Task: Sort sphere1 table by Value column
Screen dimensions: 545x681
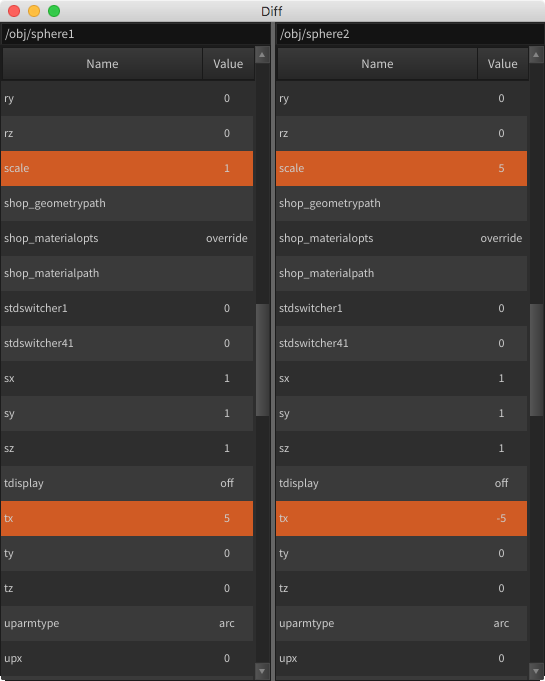Action: tap(228, 64)
